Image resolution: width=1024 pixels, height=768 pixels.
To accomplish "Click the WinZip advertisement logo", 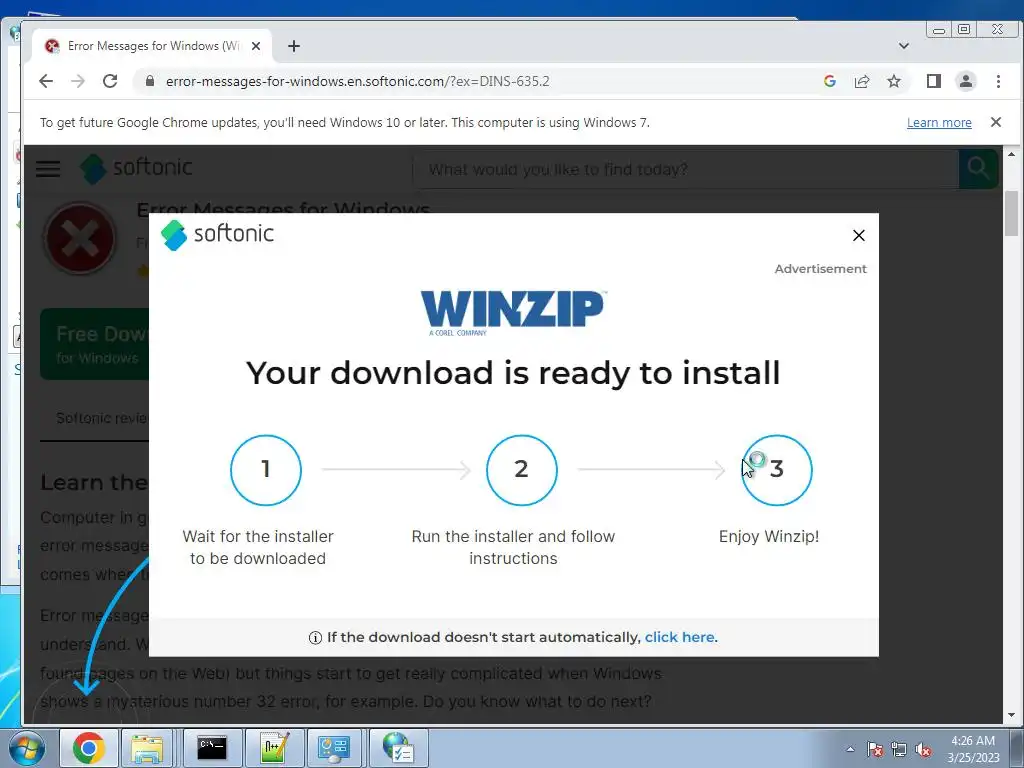I will (x=513, y=313).
